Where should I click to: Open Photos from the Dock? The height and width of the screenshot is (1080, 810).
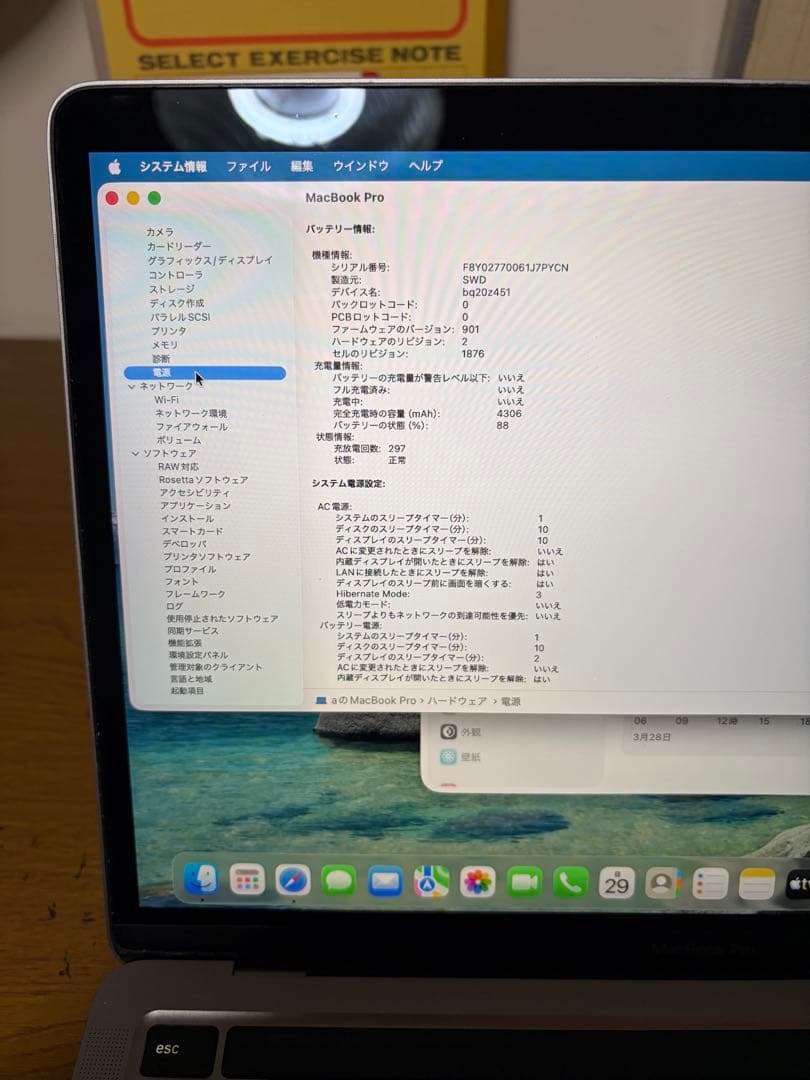[477, 882]
